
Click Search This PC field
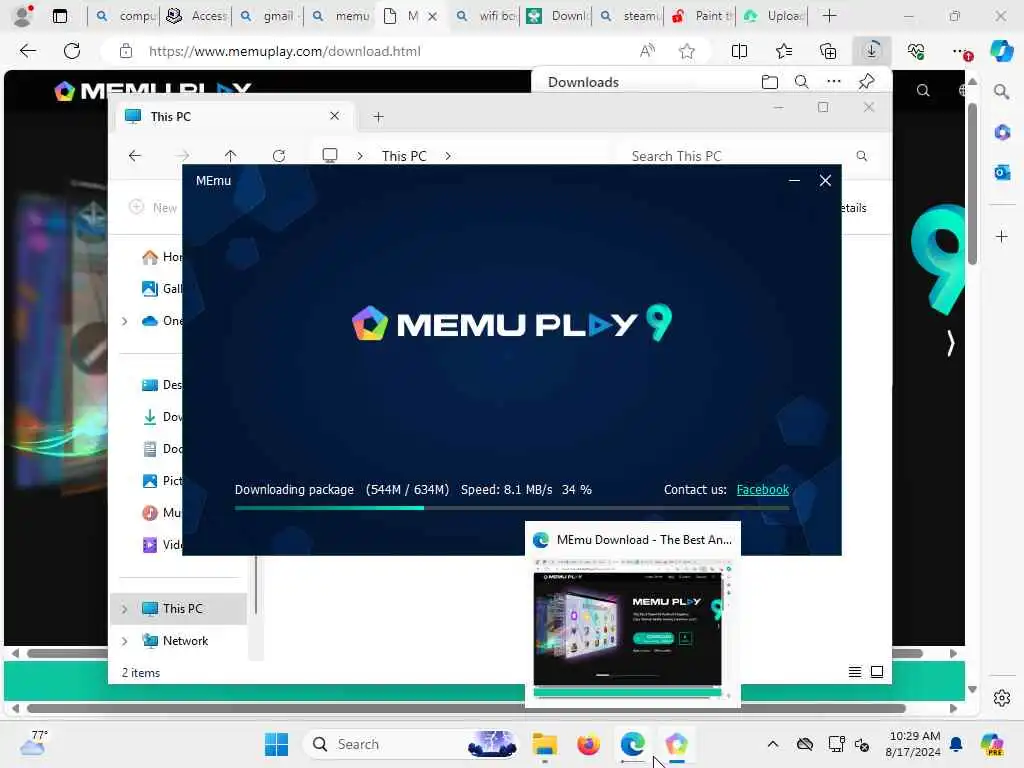coord(750,156)
